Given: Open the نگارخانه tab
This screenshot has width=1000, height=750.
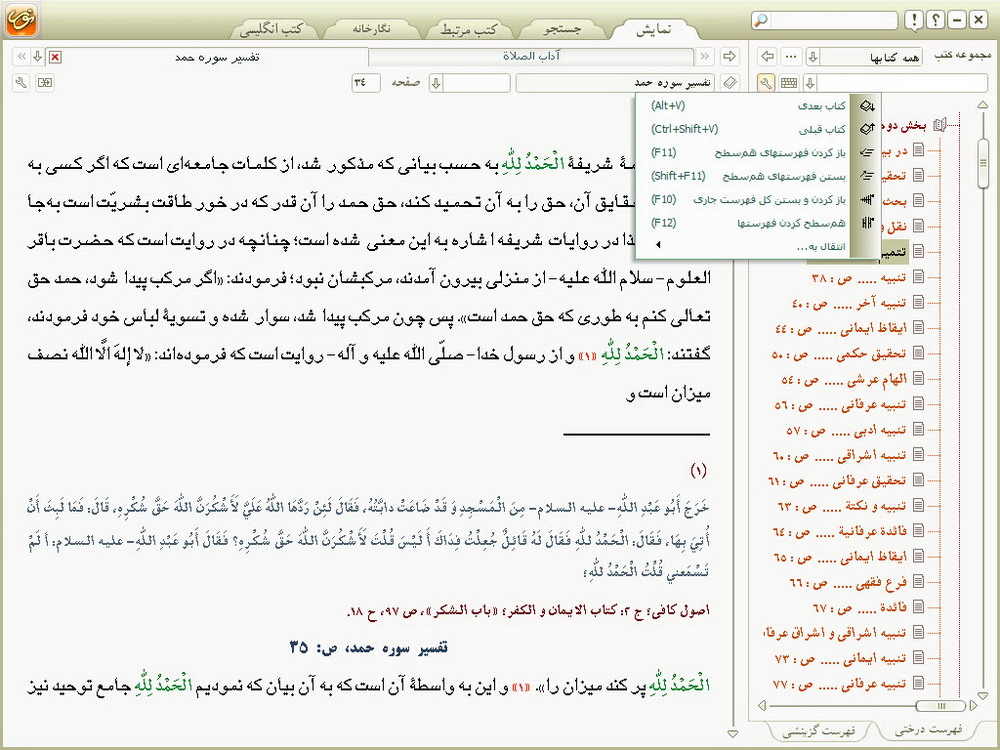Looking at the screenshot, I should tap(372, 29).
